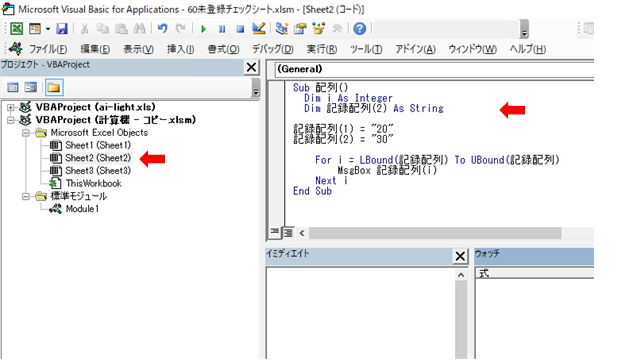
Task: Open the デバッグ(D) menu
Action: 273,49
